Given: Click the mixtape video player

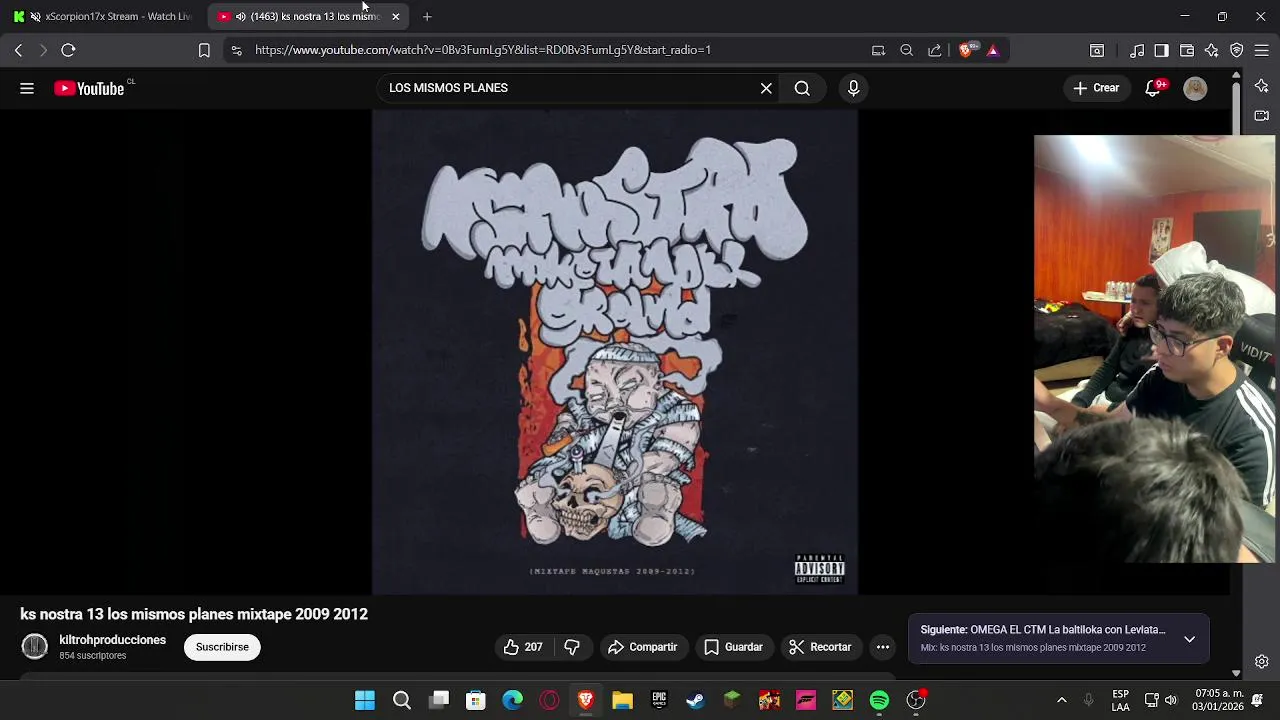Looking at the screenshot, I should [615, 352].
